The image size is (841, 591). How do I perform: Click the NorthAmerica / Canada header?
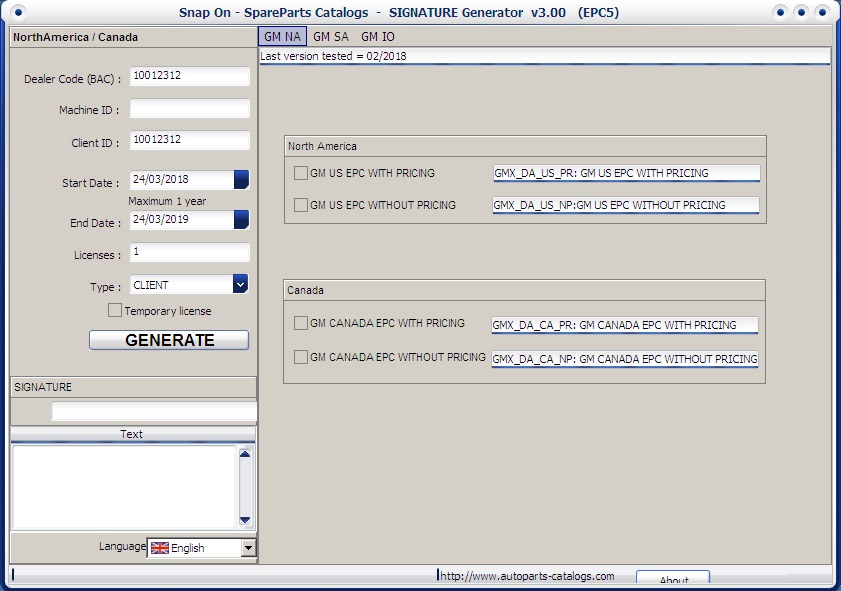[x=75, y=37]
